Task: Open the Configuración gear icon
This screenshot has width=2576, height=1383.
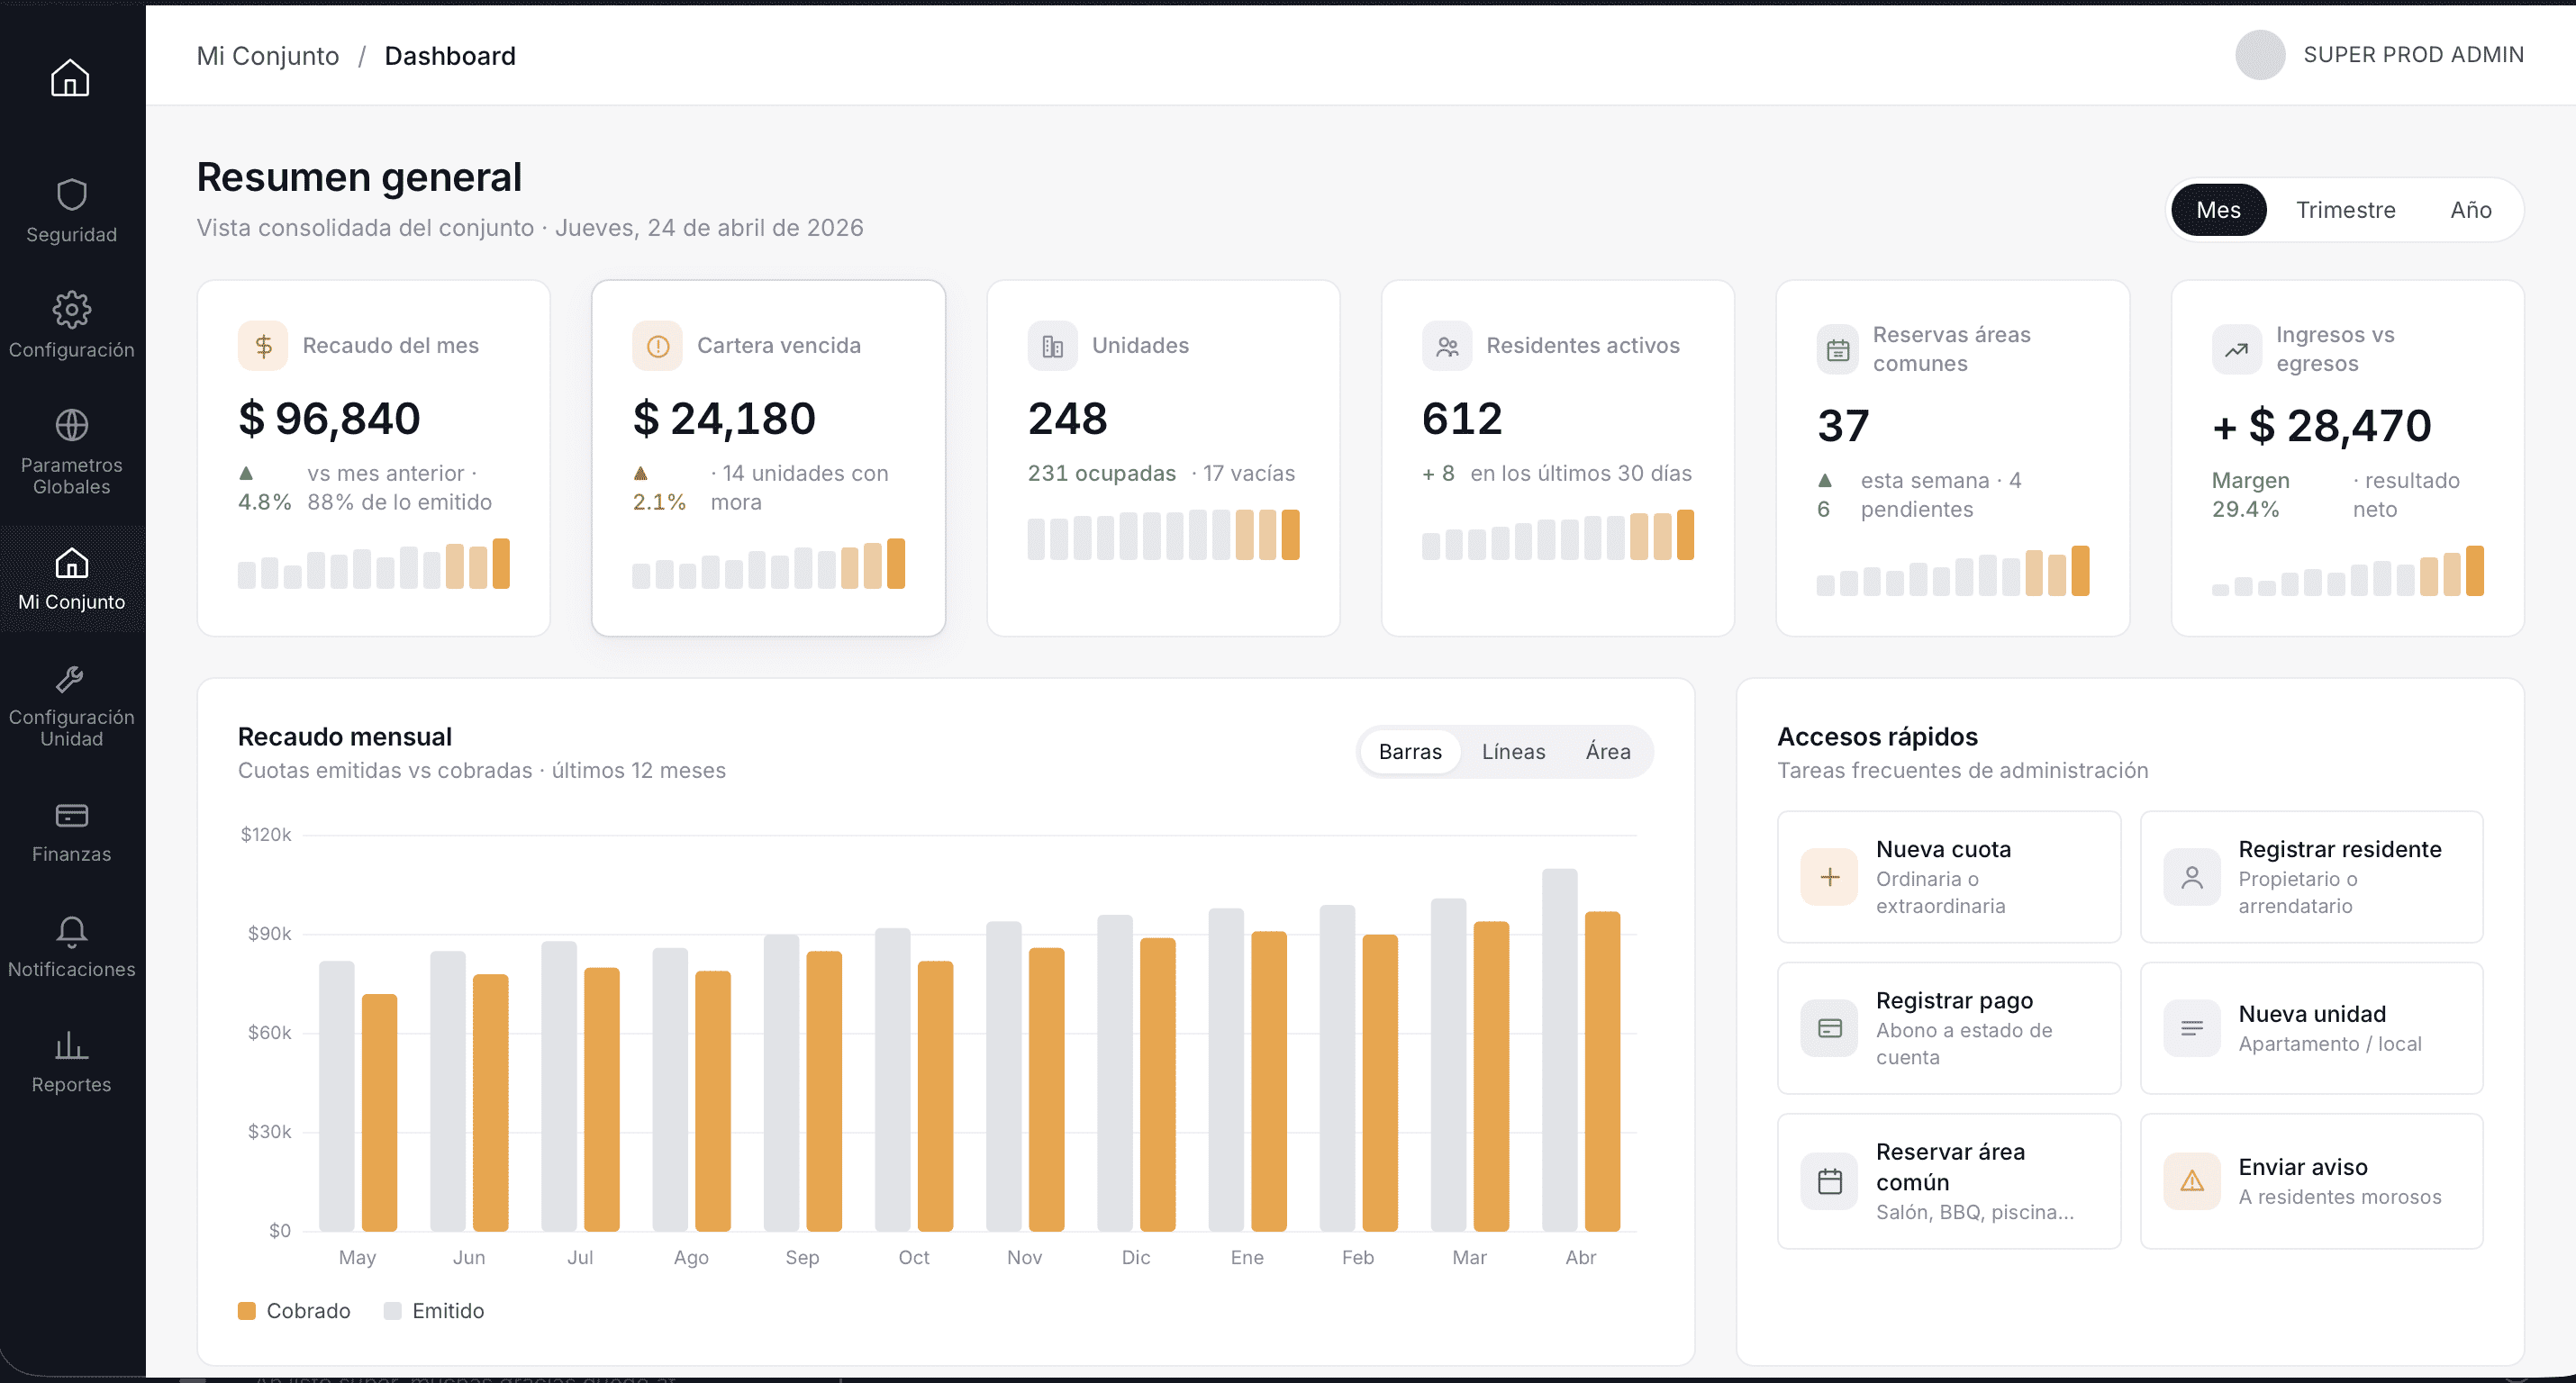Action: click(71, 310)
